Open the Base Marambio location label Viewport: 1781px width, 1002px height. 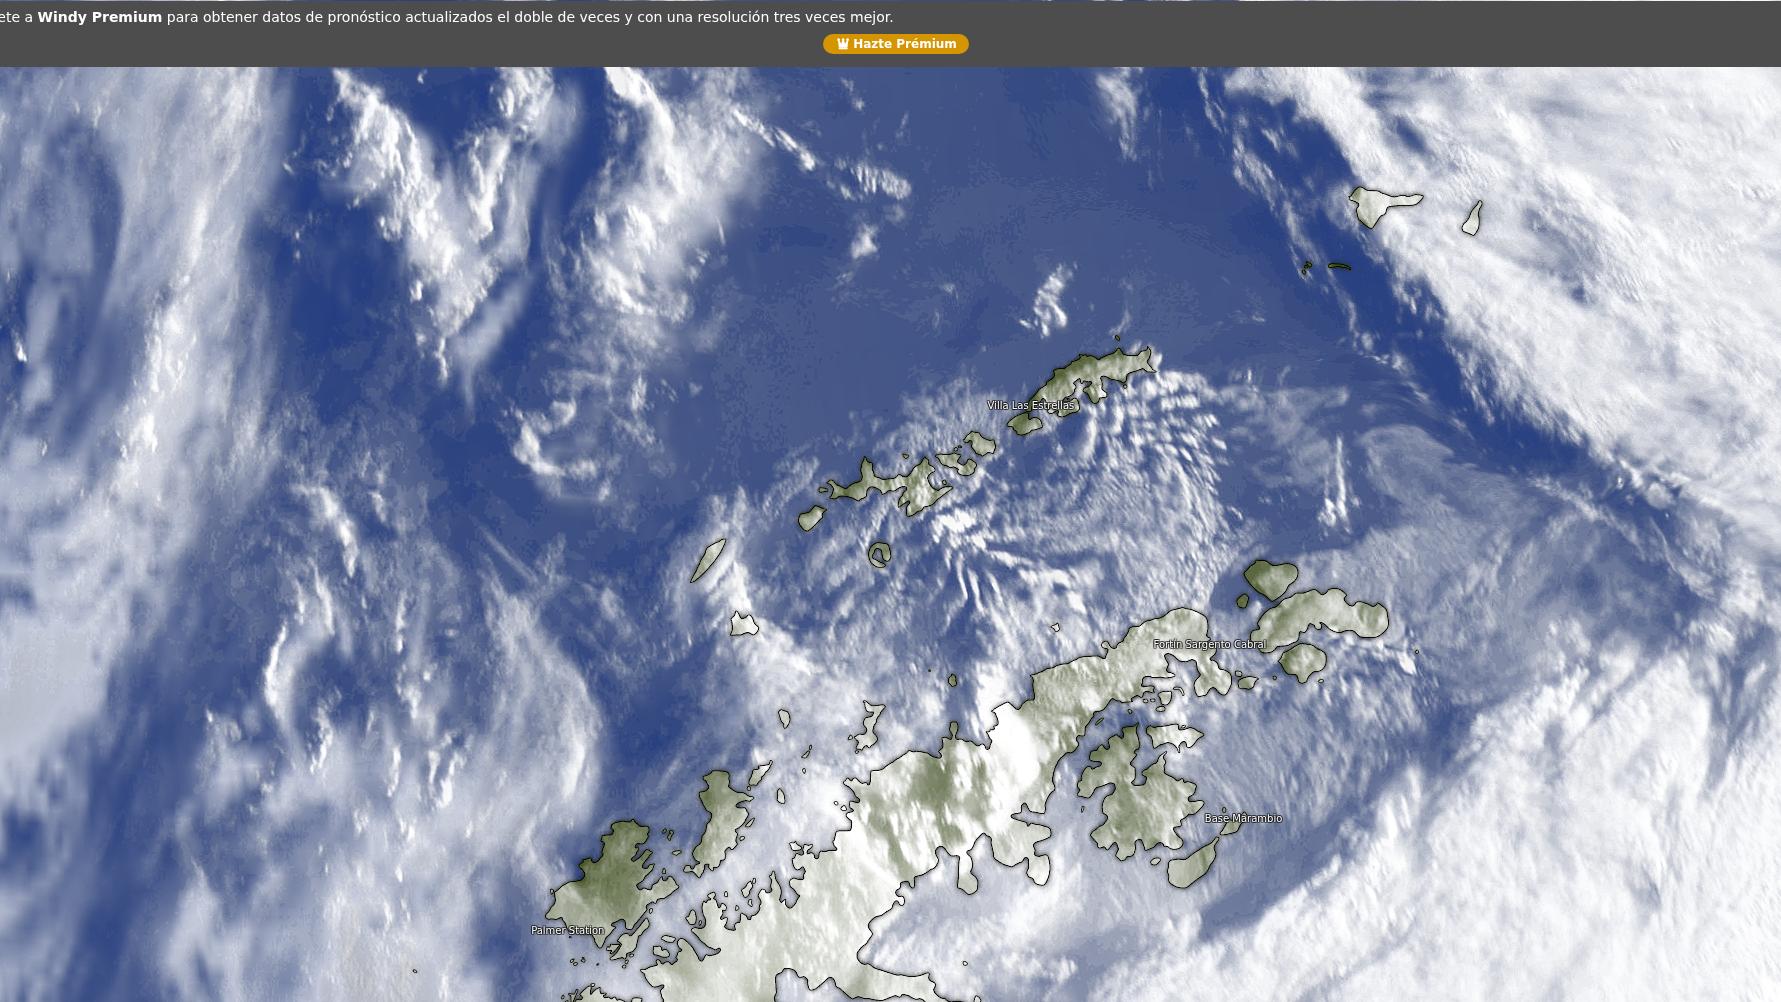(1242, 818)
